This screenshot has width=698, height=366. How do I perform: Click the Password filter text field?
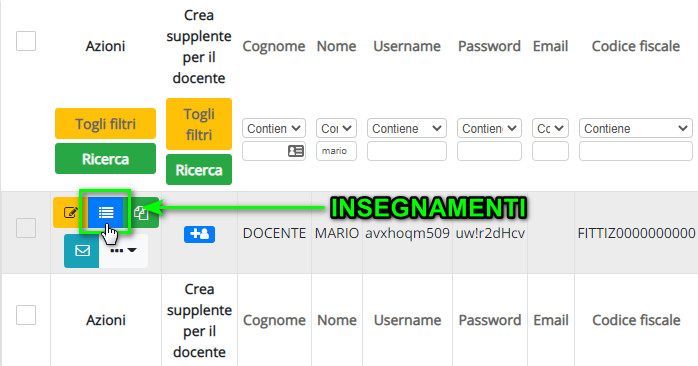coord(489,151)
